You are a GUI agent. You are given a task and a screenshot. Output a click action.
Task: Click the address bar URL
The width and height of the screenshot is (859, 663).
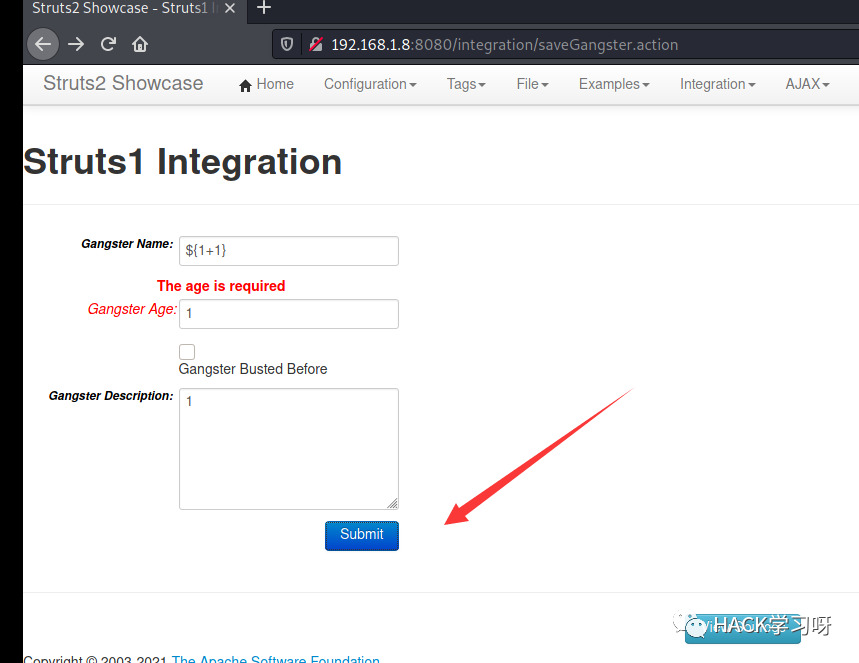pos(505,44)
